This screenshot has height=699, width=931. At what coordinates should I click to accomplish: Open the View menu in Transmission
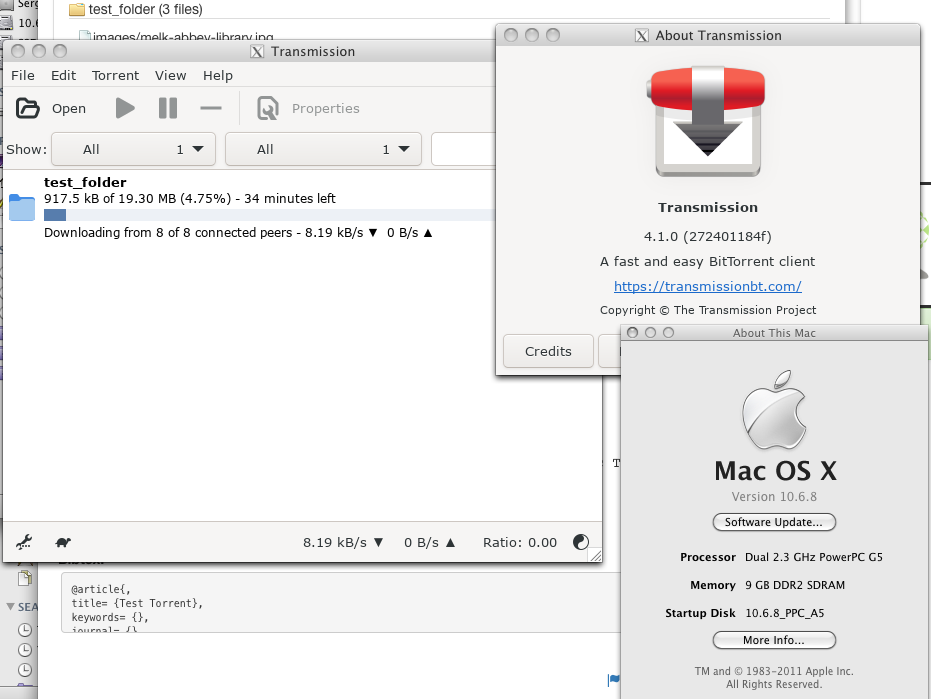[170, 75]
